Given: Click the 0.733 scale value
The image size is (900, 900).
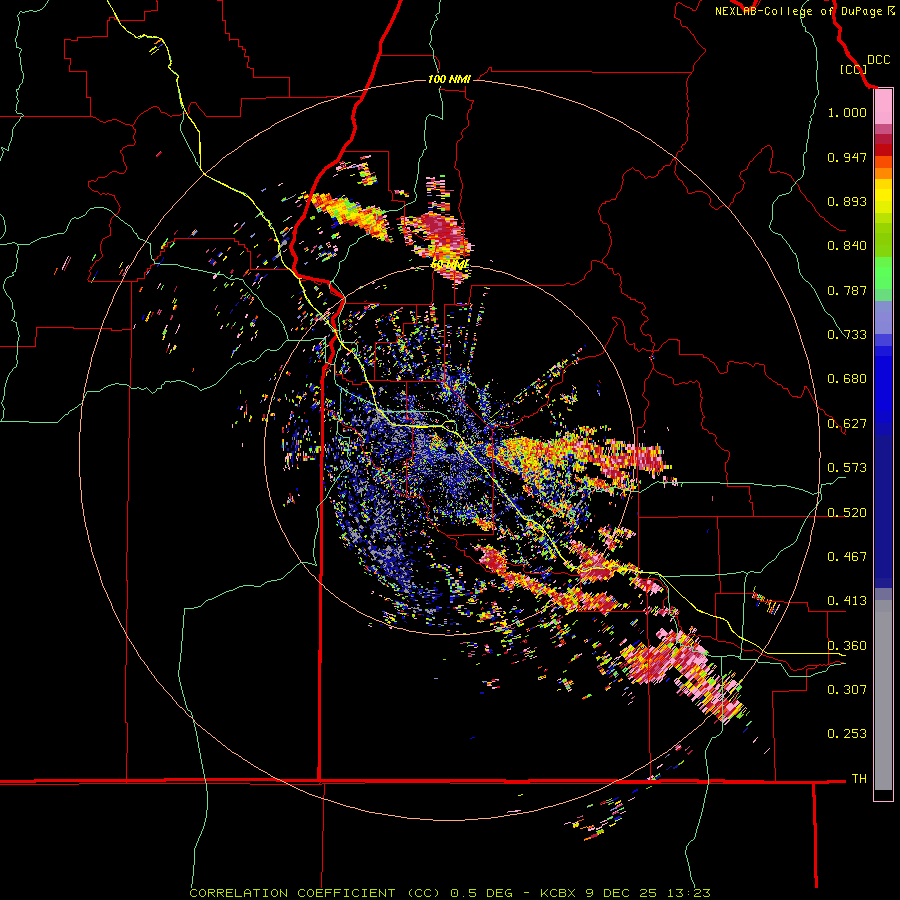Looking at the screenshot, I should (x=847, y=335).
